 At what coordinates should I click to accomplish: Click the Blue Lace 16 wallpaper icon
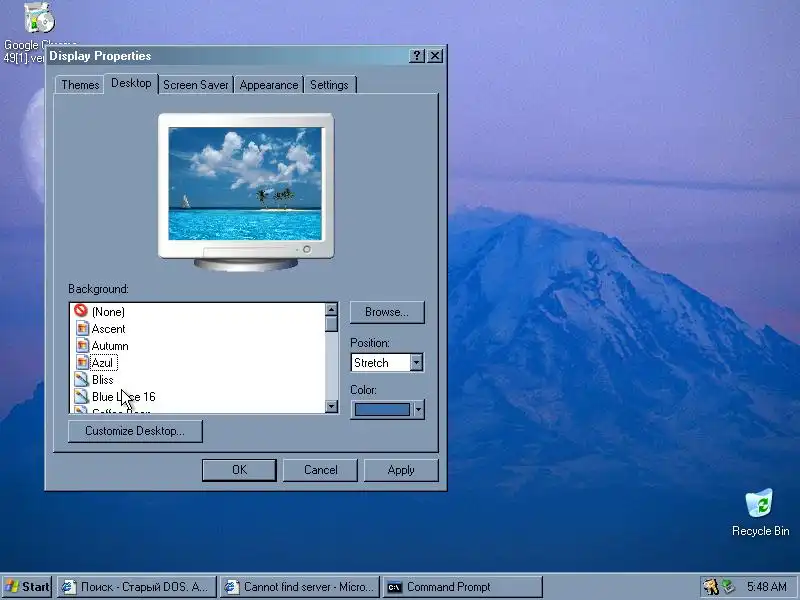click(82, 396)
